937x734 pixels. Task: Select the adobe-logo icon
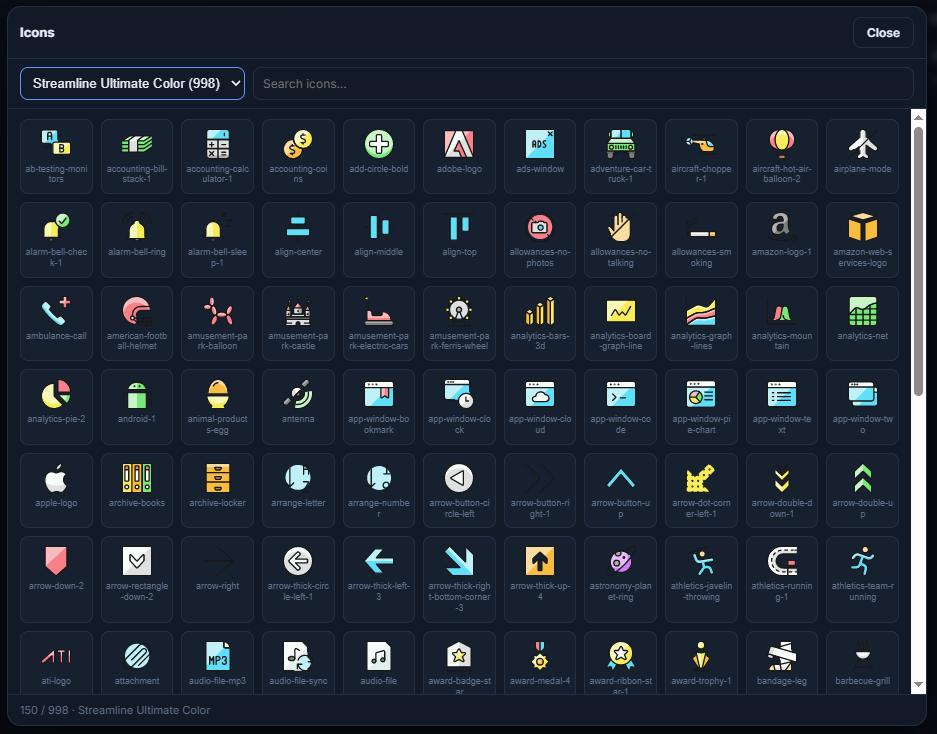coord(460,157)
